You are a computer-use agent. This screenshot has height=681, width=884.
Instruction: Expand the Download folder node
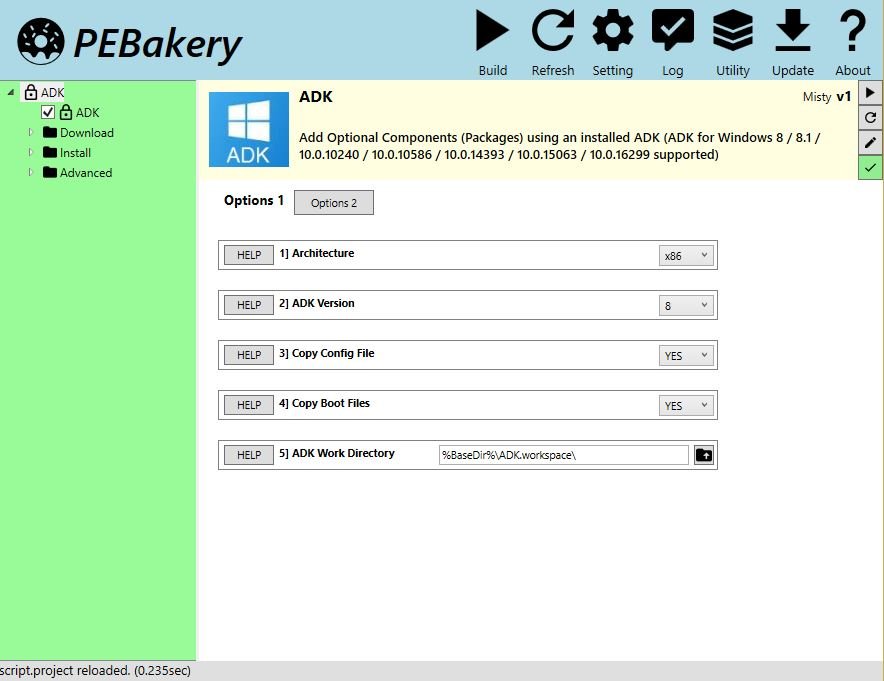coord(31,132)
